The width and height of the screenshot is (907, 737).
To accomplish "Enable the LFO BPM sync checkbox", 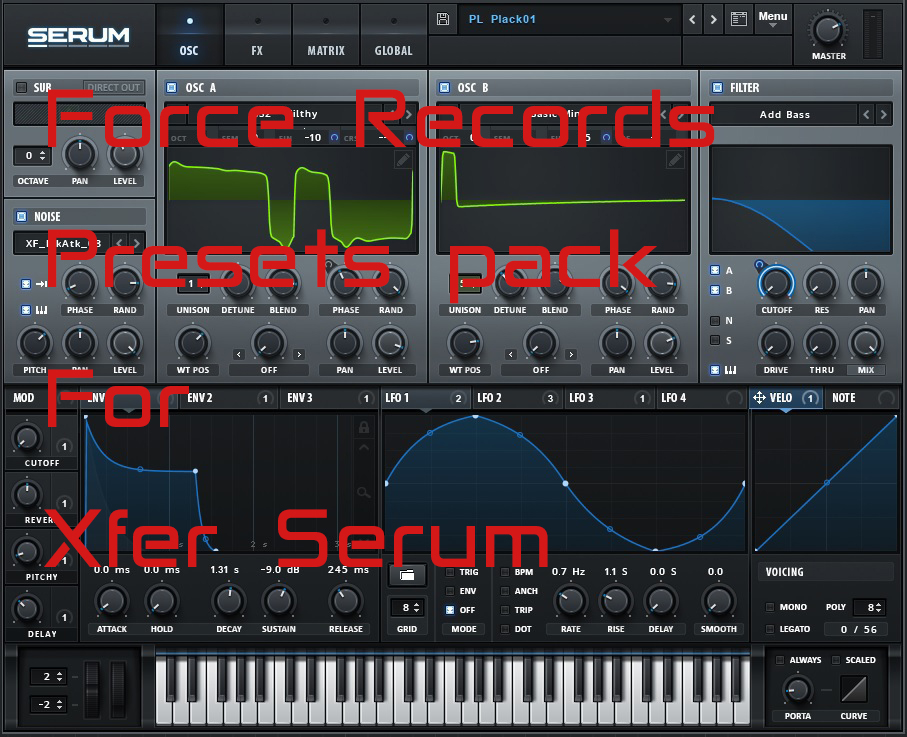I will coord(505,572).
